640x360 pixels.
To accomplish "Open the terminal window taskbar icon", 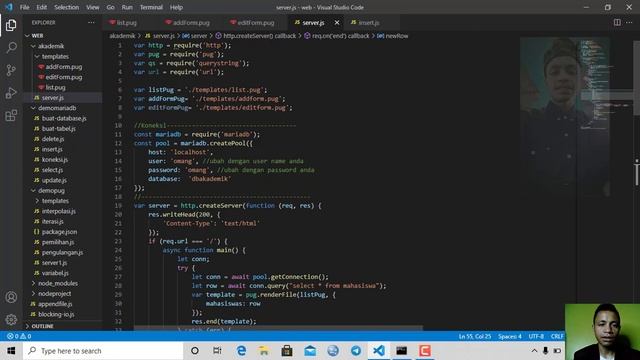I will (x=401, y=351).
